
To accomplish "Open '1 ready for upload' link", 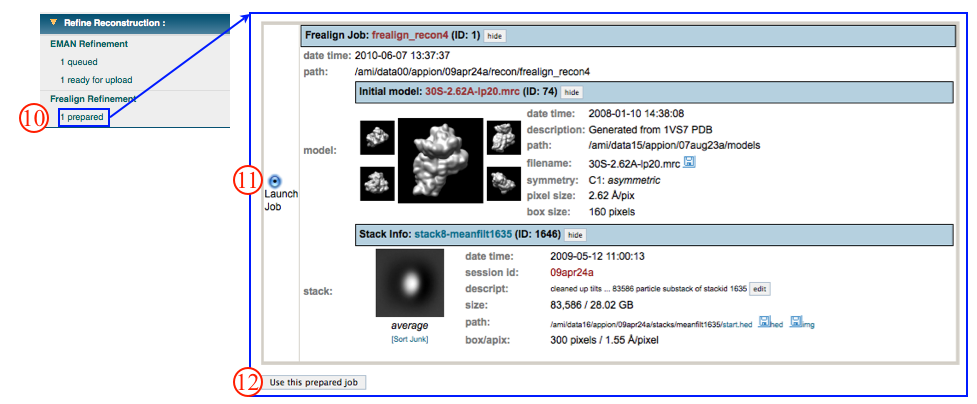I will click(x=95, y=80).
